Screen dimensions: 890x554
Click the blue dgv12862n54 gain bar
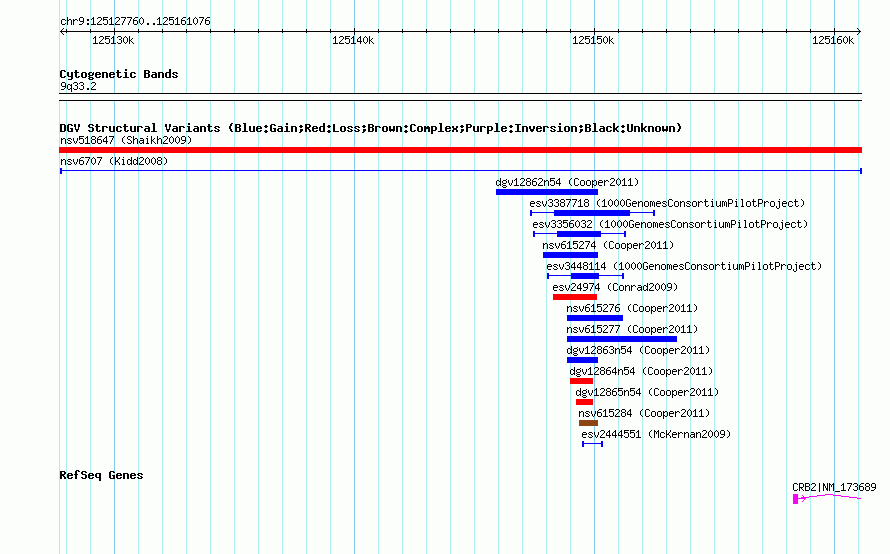(547, 192)
